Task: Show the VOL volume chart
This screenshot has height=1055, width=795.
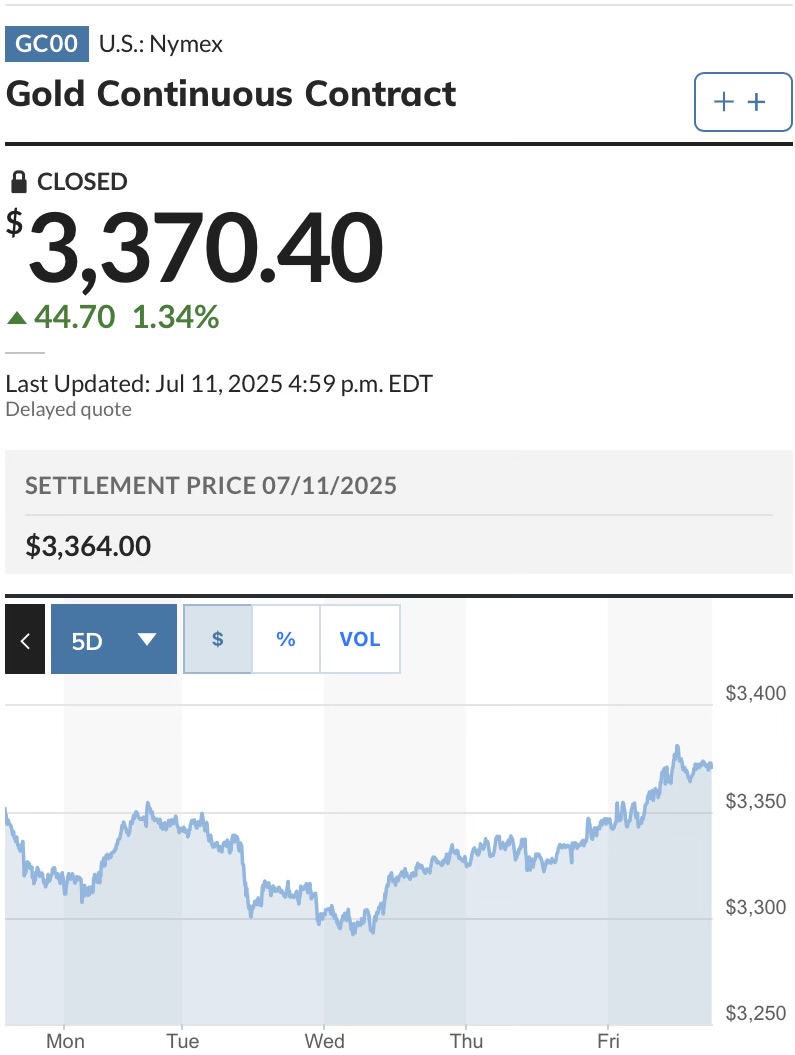Action: [360, 639]
